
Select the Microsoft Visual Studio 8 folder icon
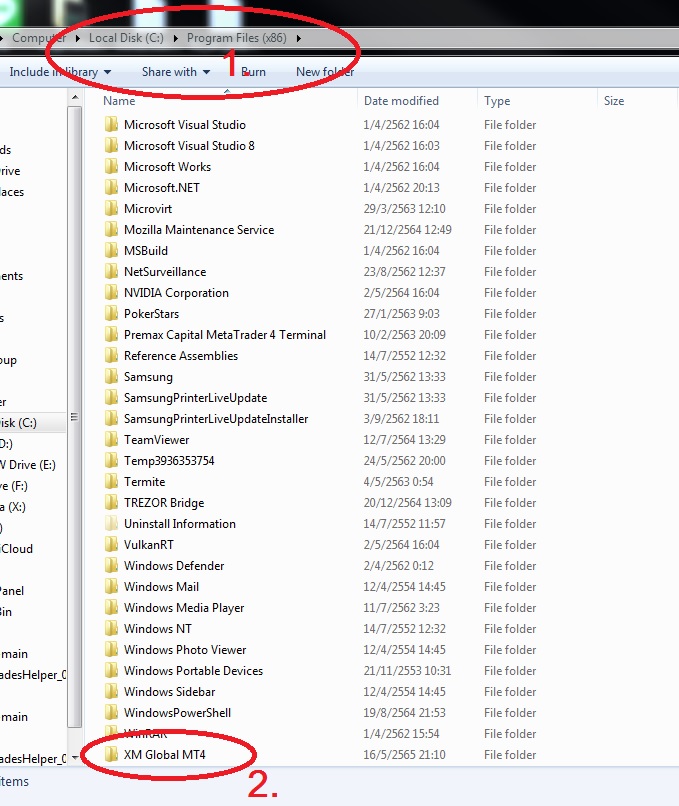click(x=111, y=145)
